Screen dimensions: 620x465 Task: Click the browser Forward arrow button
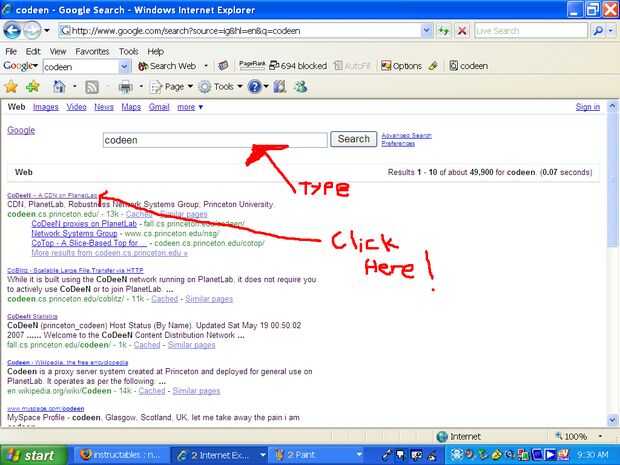(32, 30)
